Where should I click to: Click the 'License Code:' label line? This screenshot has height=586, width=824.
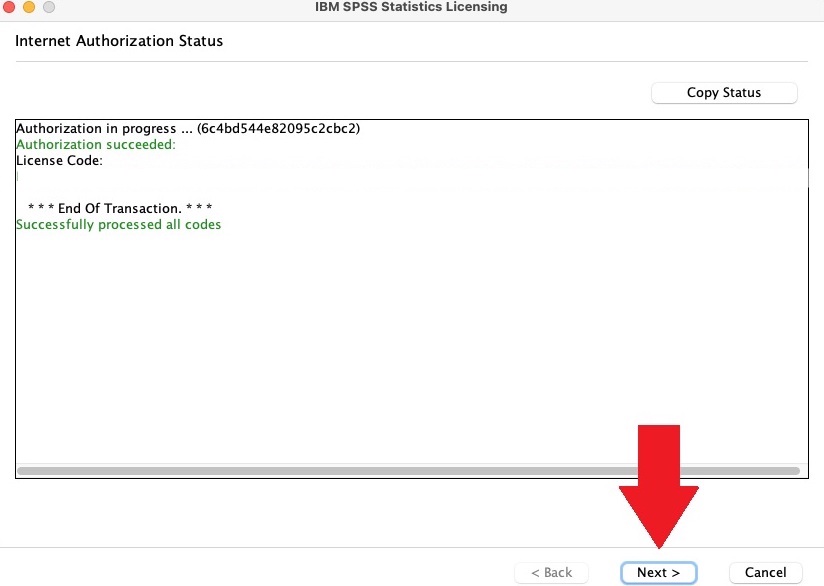pyautogui.click(x=60, y=161)
